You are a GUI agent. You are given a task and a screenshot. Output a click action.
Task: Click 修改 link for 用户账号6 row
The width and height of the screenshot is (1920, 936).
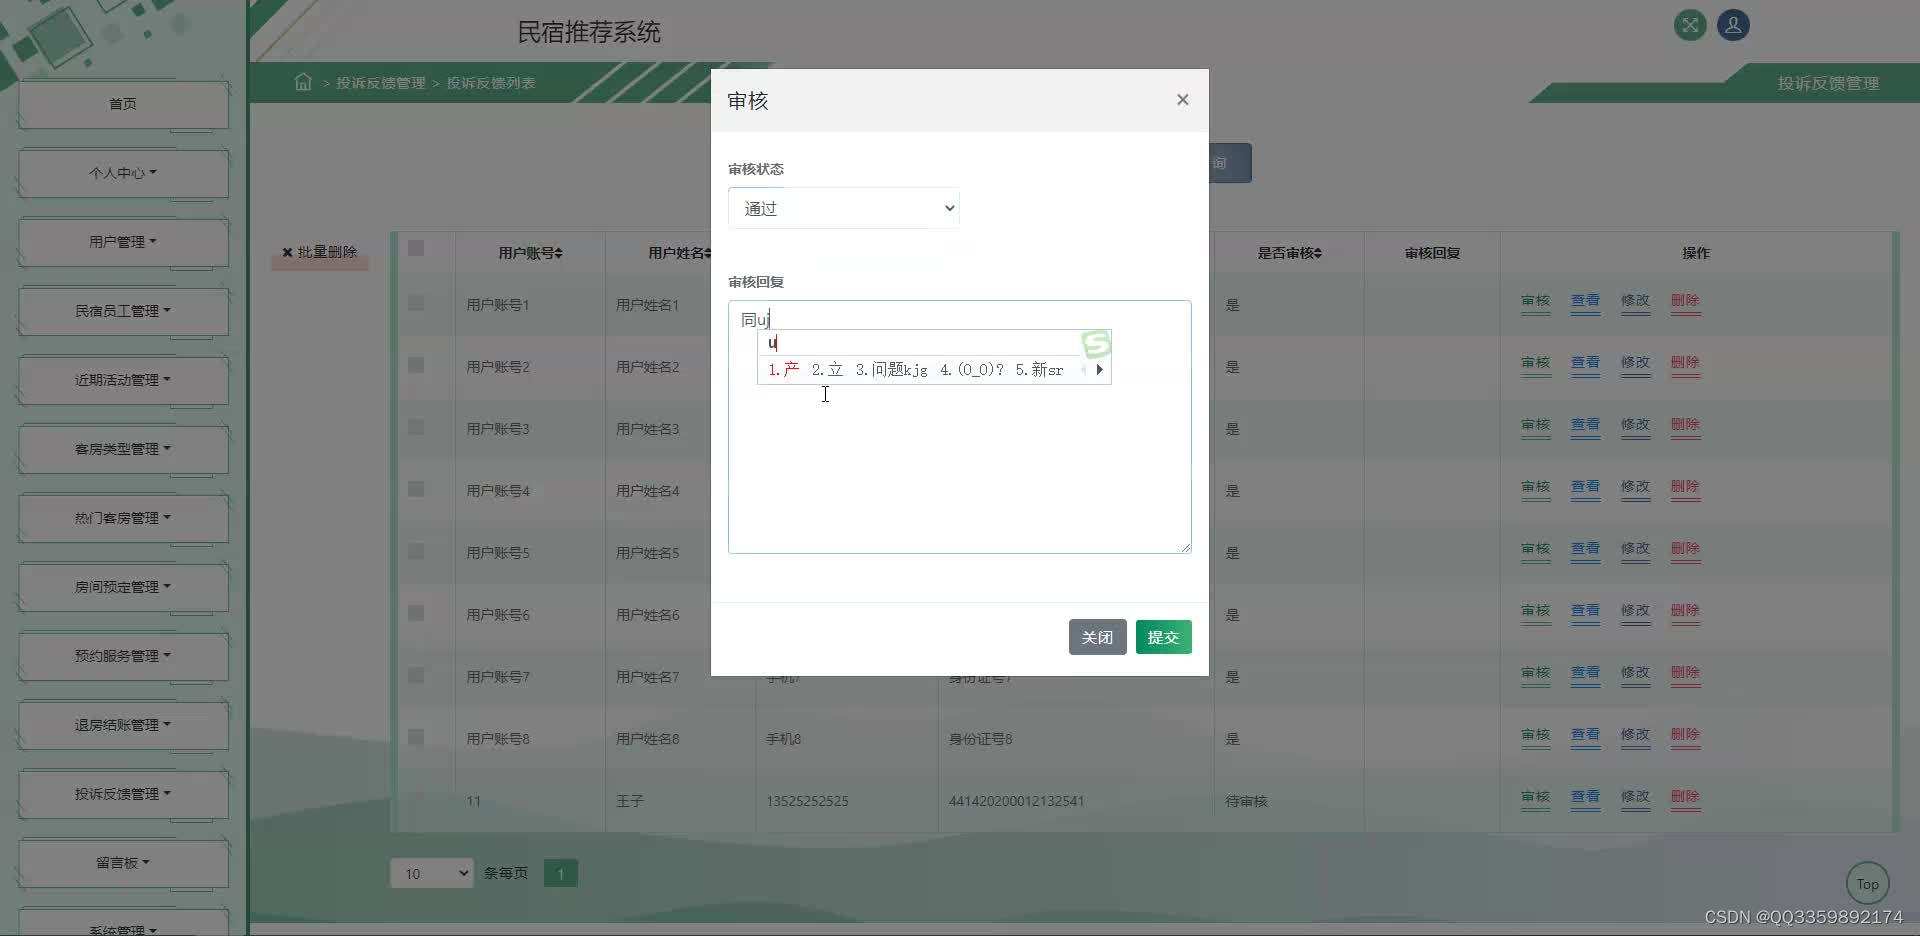click(x=1635, y=611)
